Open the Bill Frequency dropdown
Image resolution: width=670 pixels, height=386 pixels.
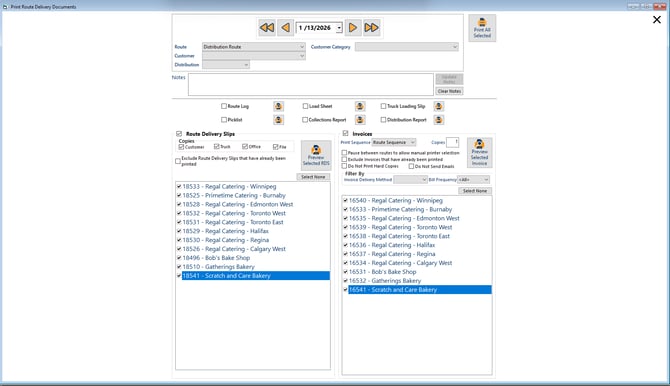coord(473,180)
